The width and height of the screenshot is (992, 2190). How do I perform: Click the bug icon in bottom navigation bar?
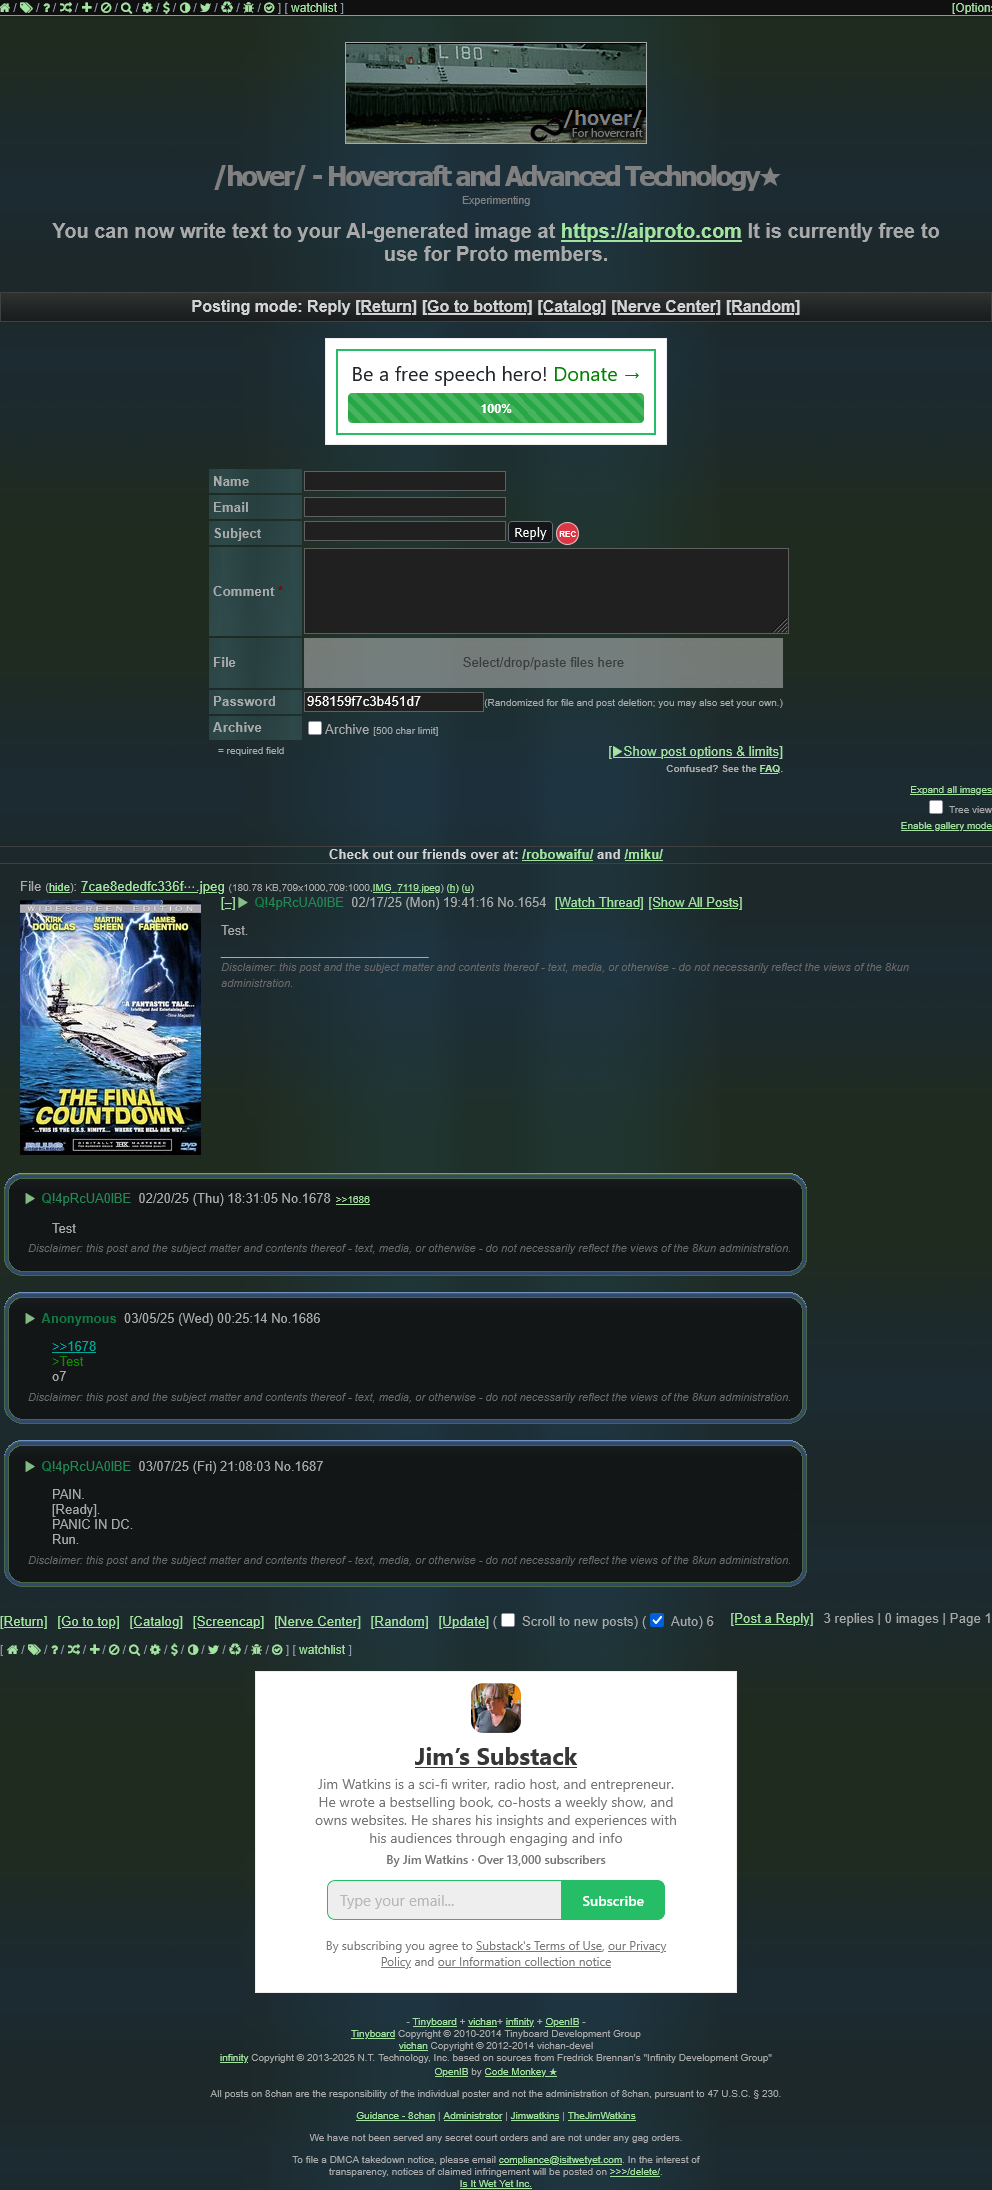pyautogui.click(x=256, y=1650)
